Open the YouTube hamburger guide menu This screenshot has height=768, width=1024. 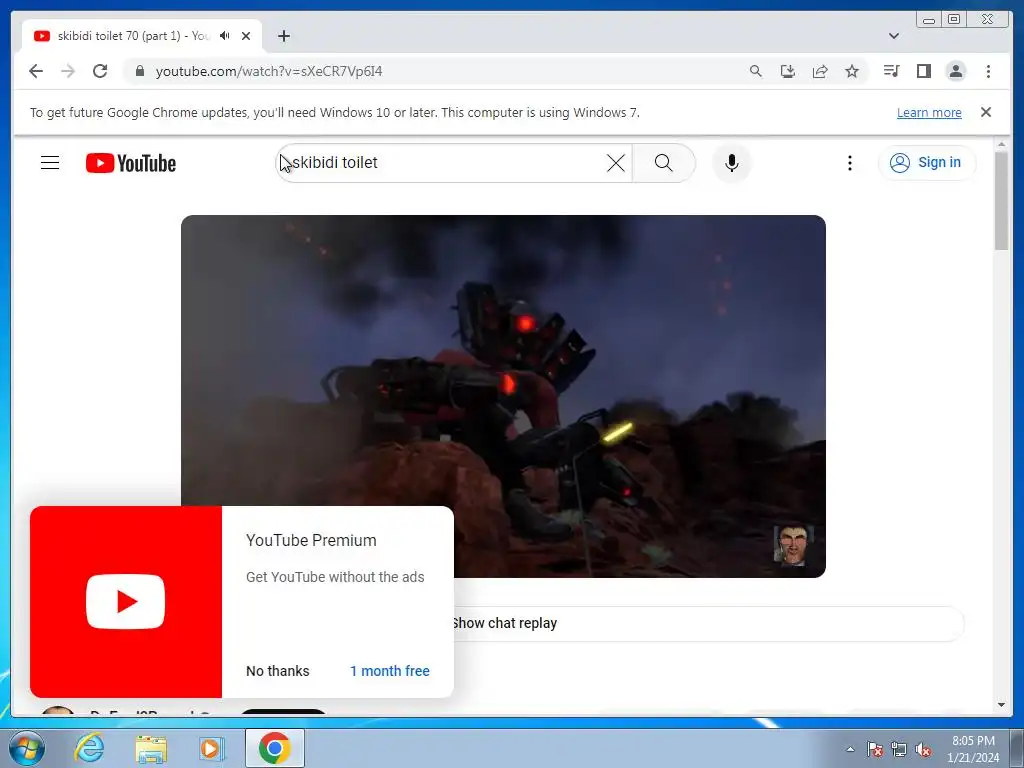click(x=50, y=163)
